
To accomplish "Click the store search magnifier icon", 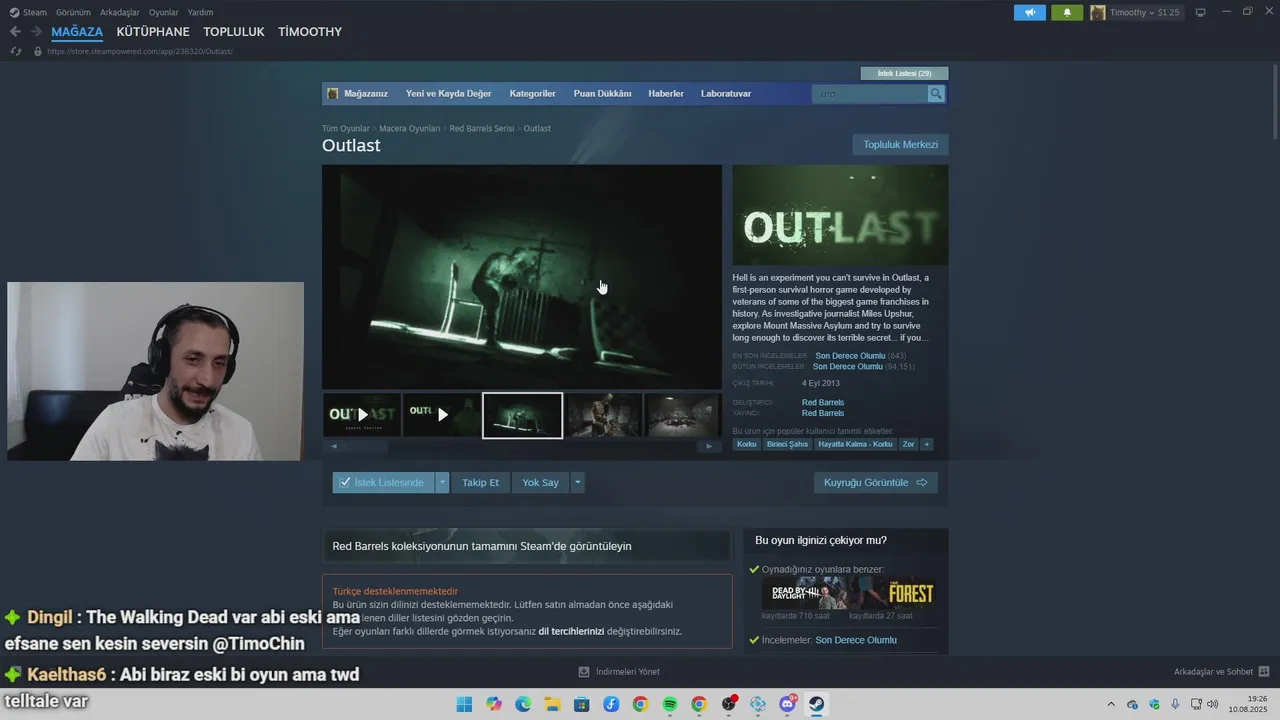I will (x=936, y=94).
